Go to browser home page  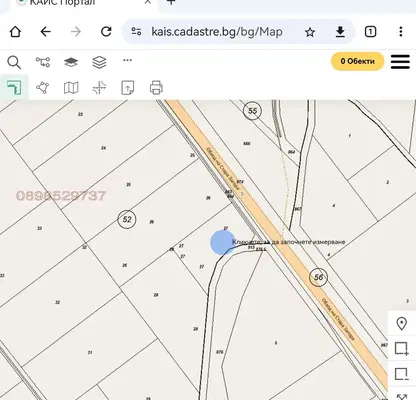(15, 32)
